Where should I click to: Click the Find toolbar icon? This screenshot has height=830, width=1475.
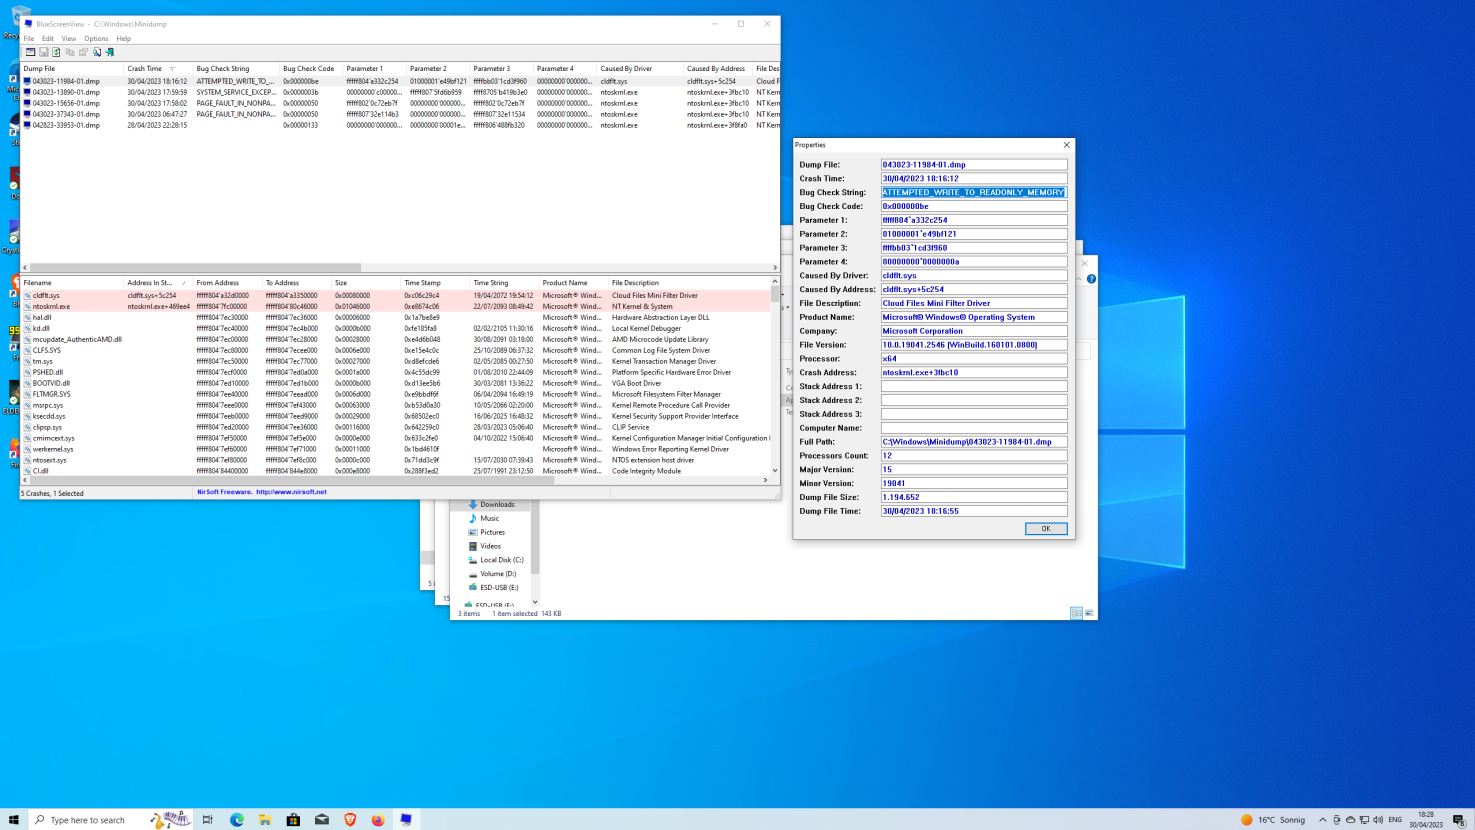(97, 52)
